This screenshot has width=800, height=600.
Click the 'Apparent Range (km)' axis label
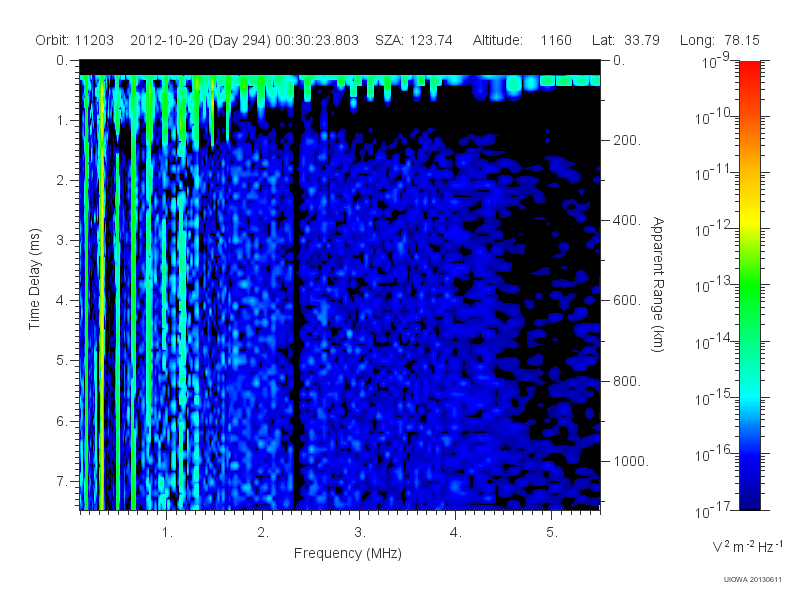point(658,285)
